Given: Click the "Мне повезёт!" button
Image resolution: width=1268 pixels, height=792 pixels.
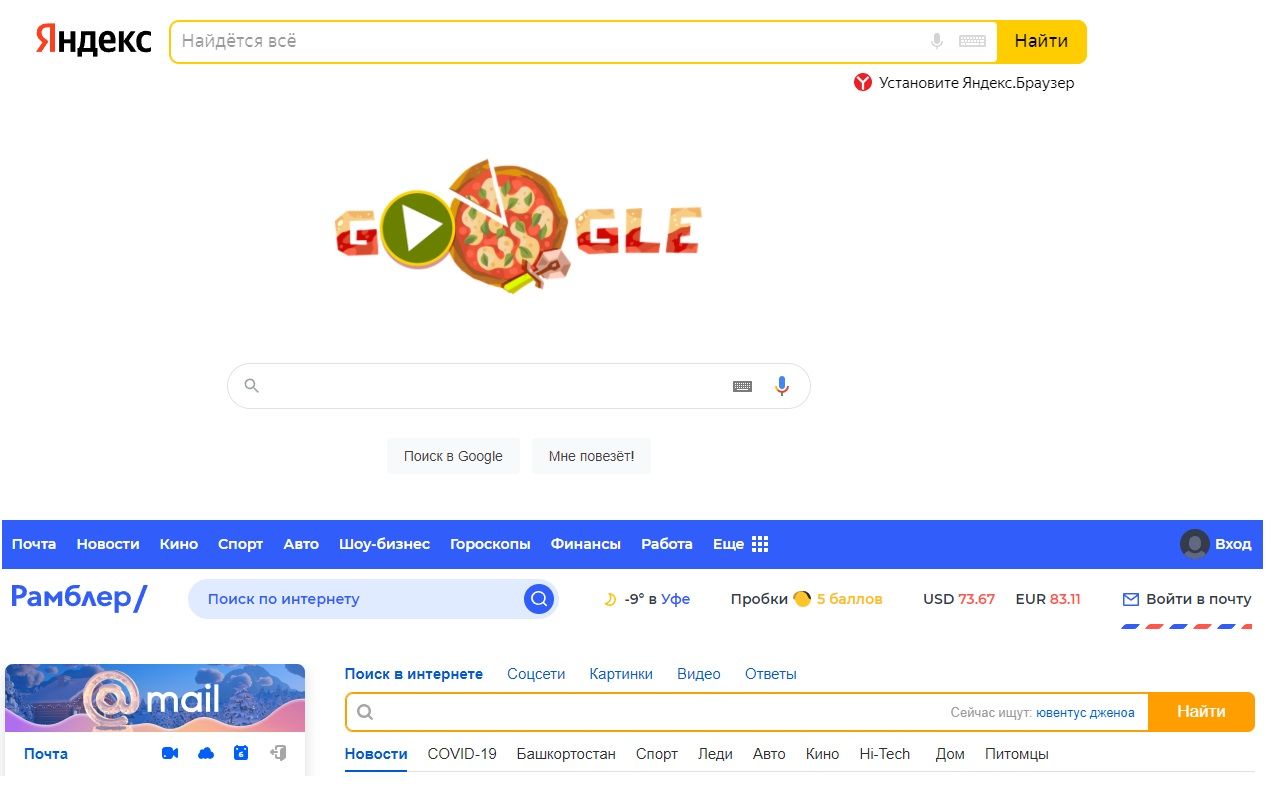Looking at the screenshot, I should 591,456.
